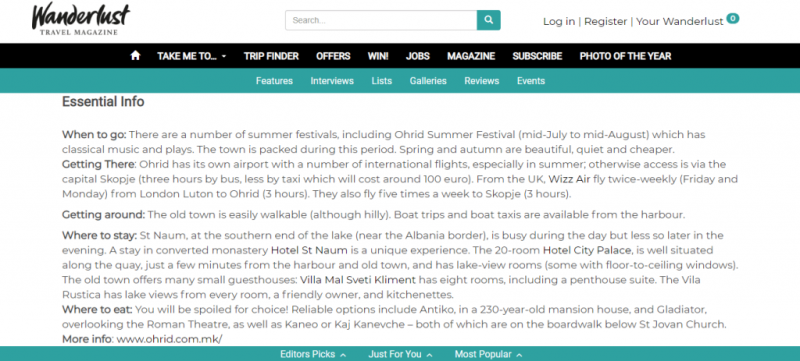Open the Offers menu item

pos(333,56)
